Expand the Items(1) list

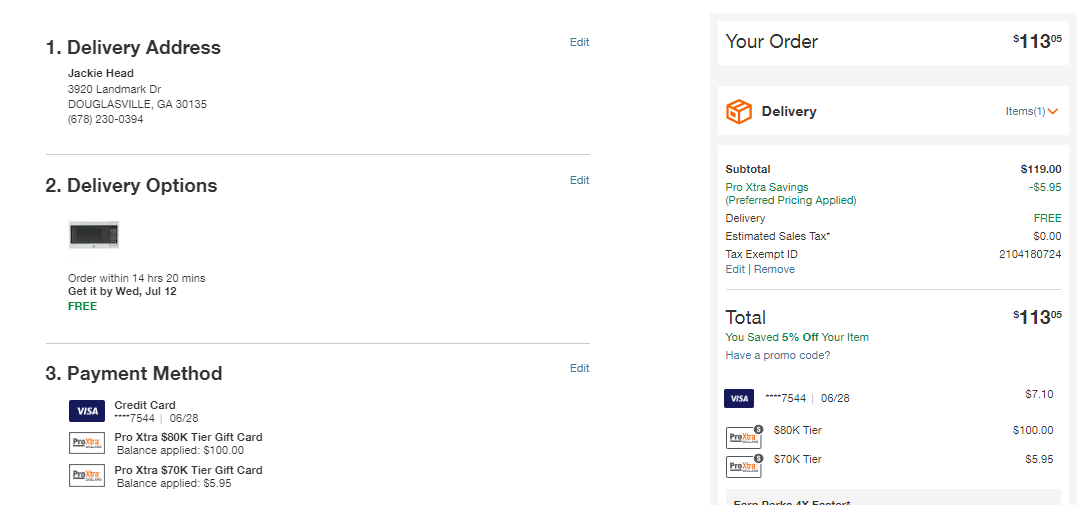click(x=1032, y=111)
